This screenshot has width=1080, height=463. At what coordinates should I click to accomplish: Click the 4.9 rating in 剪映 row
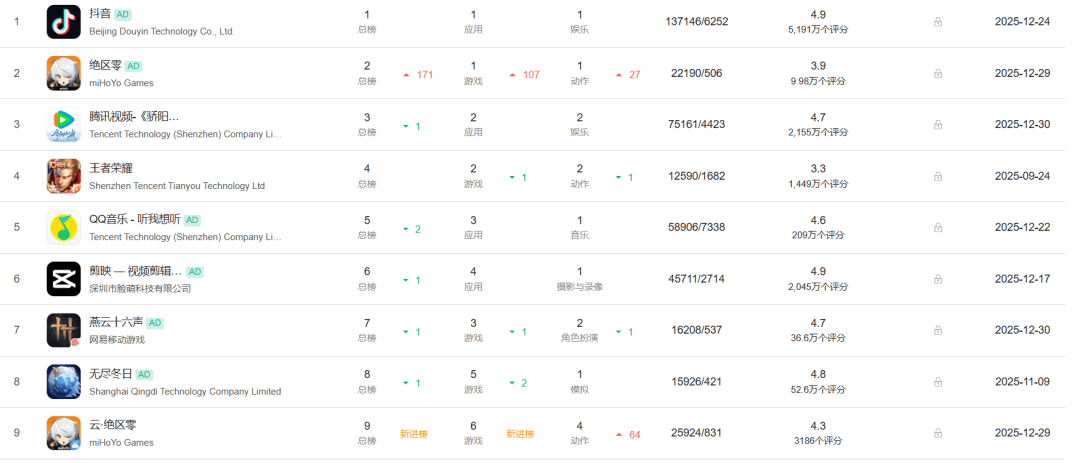(818, 271)
